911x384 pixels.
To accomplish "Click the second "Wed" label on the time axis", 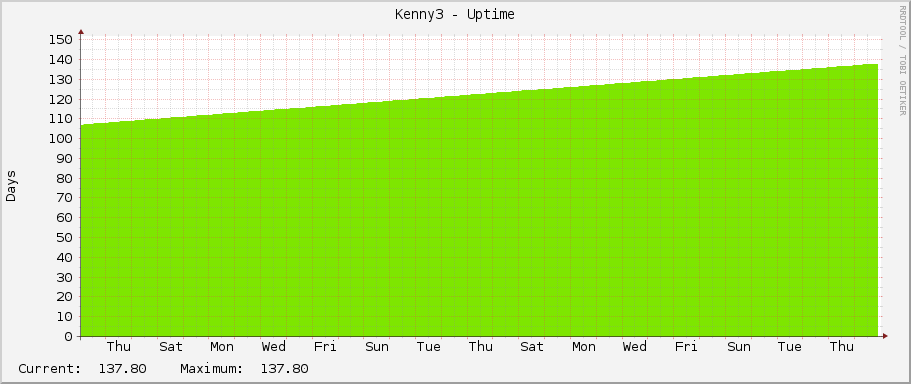I will point(635,347).
